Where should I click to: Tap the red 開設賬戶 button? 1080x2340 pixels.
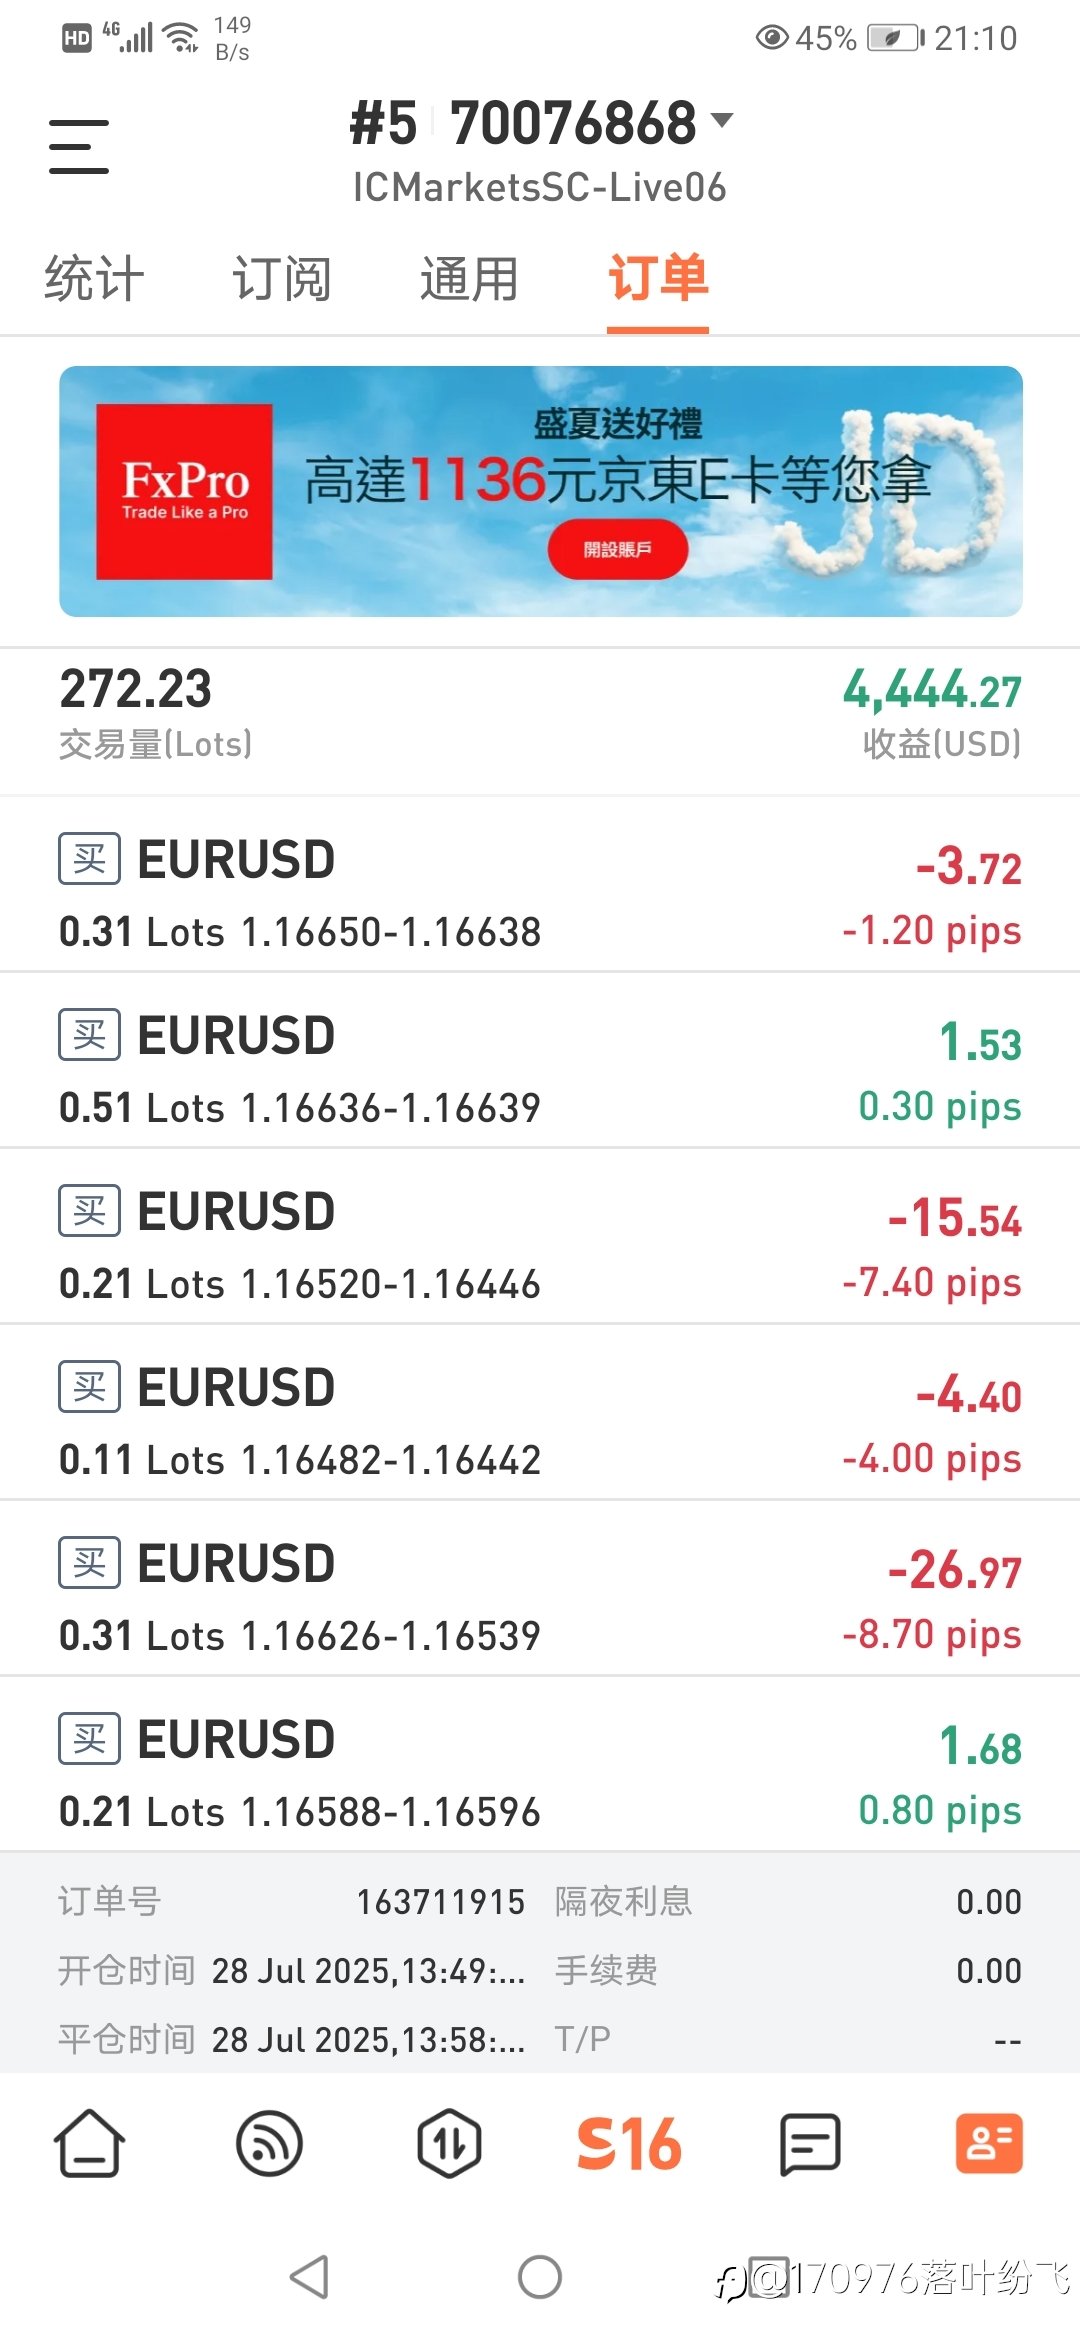tap(618, 549)
